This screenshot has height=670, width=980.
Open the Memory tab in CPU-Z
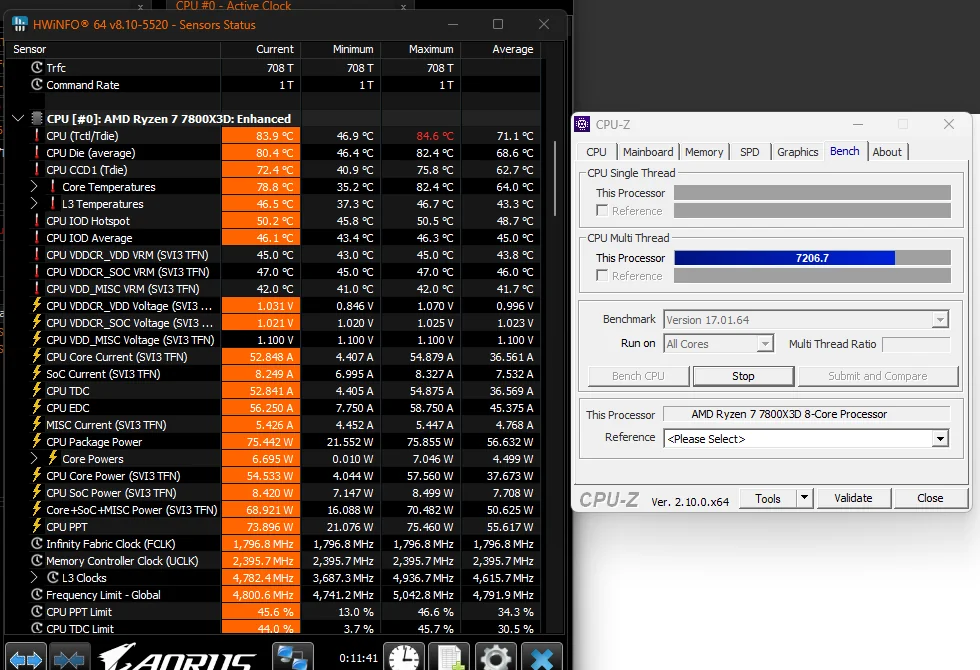coord(704,152)
